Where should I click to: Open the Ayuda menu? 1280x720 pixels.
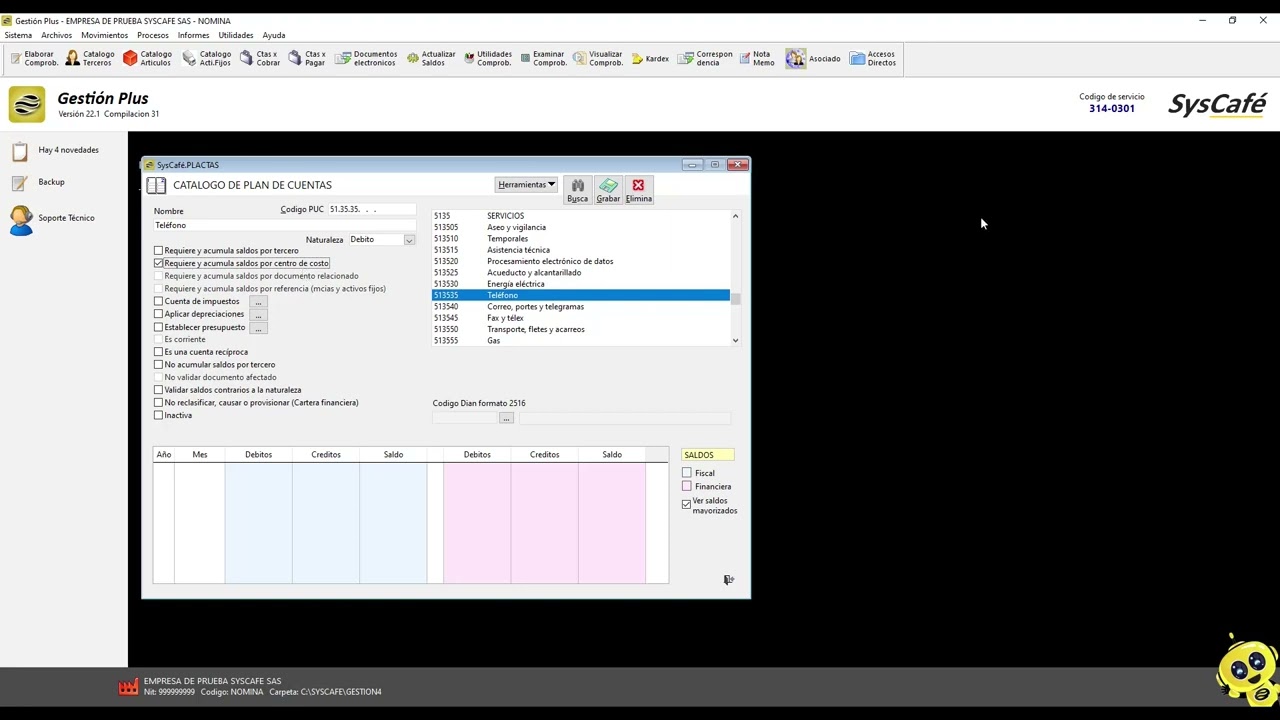pyautogui.click(x=274, y=35)
